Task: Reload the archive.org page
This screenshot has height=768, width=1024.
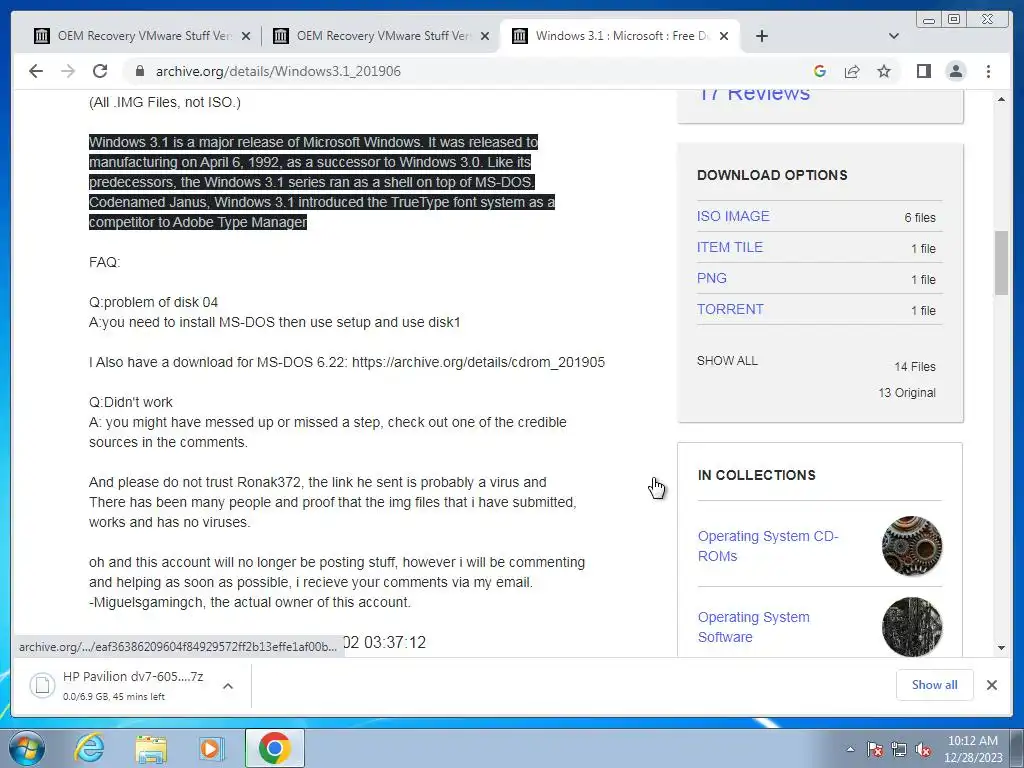Action: tap(100, 71)
